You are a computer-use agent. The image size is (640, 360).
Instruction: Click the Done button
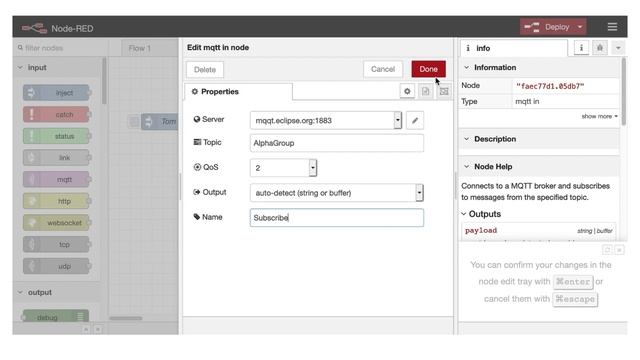coord(428,69)
